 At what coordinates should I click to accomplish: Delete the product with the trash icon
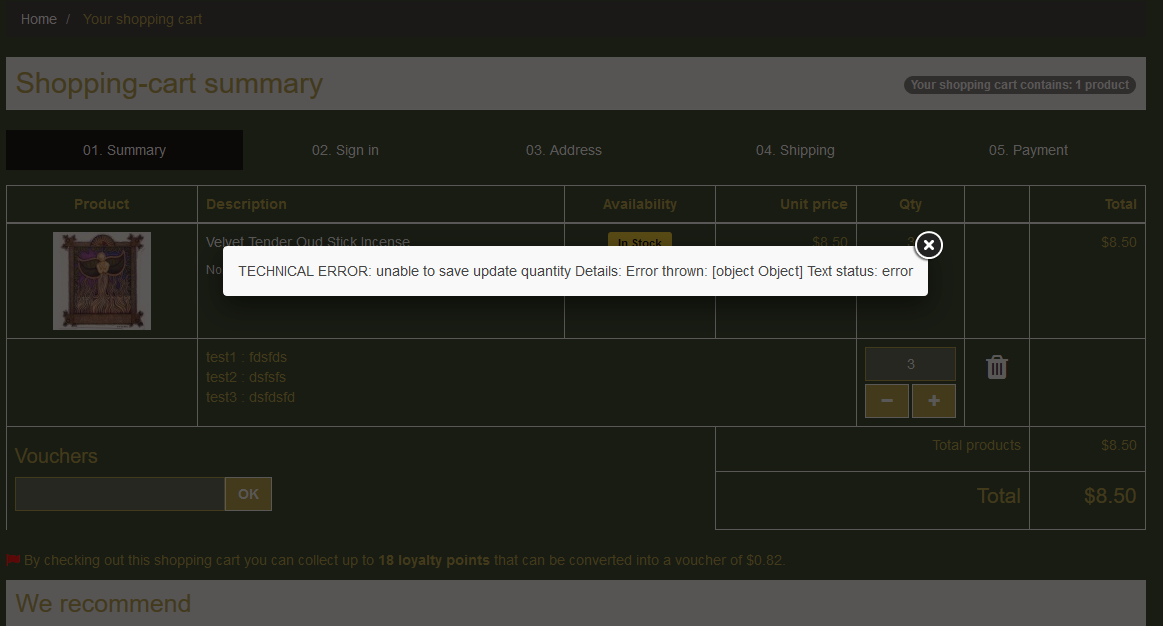(x=996, y=367)
